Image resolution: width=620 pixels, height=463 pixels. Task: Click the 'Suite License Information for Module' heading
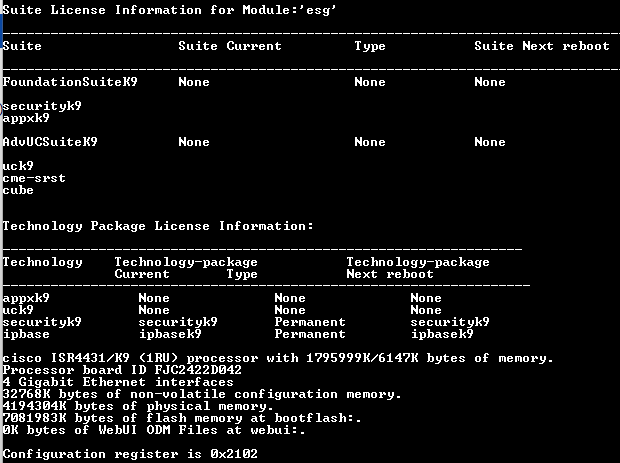coord(169,10)
